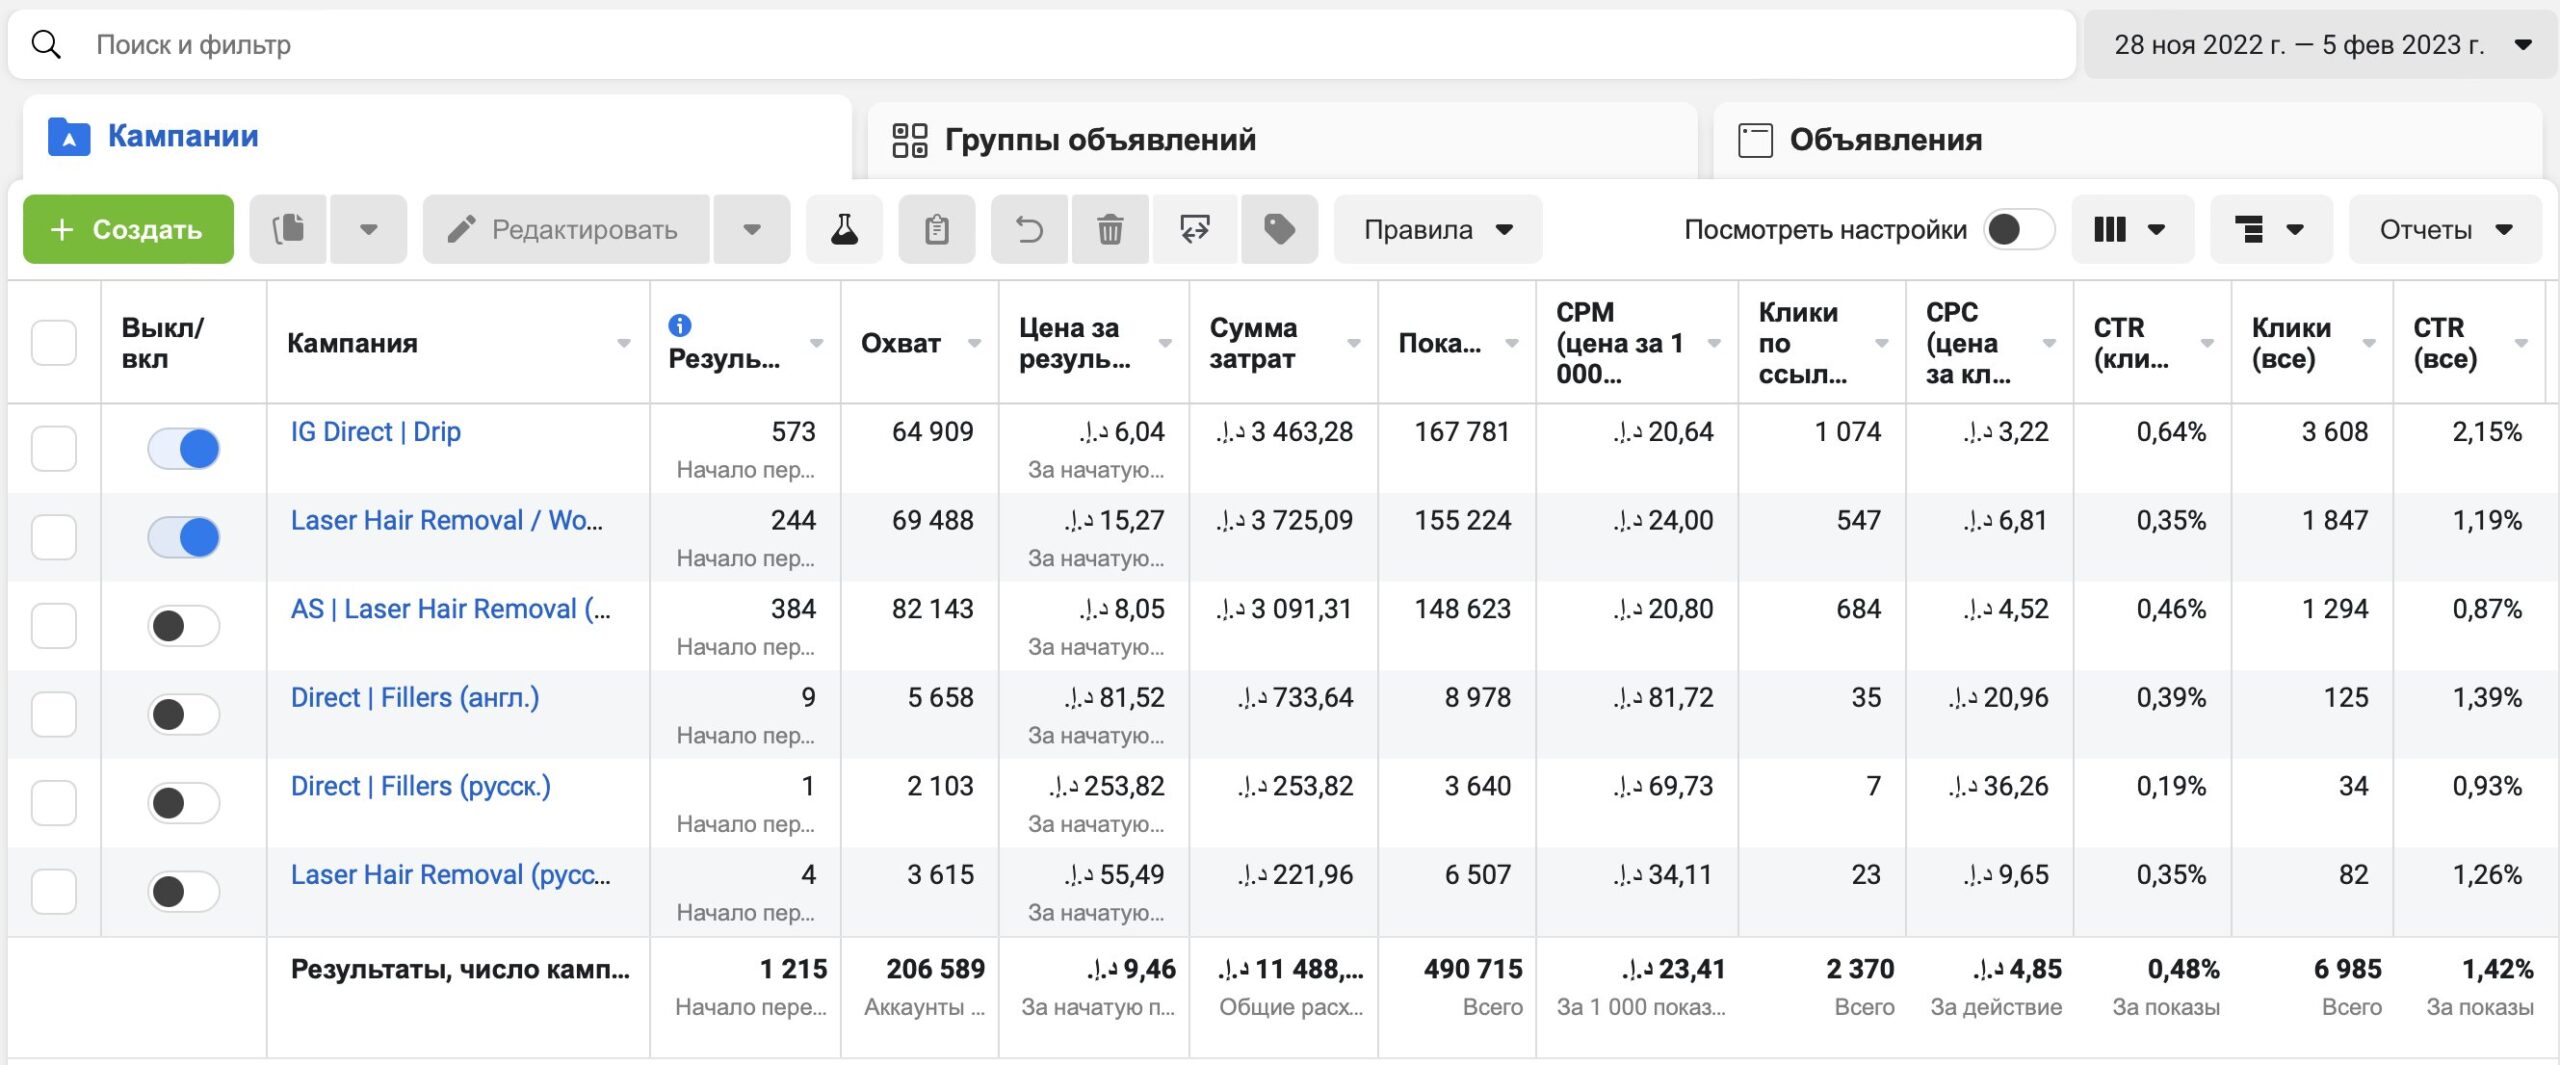This screenshot has height=1065, width=2560.
Task: Check the select-all header checkbox
Action: [x=54, y=342]
